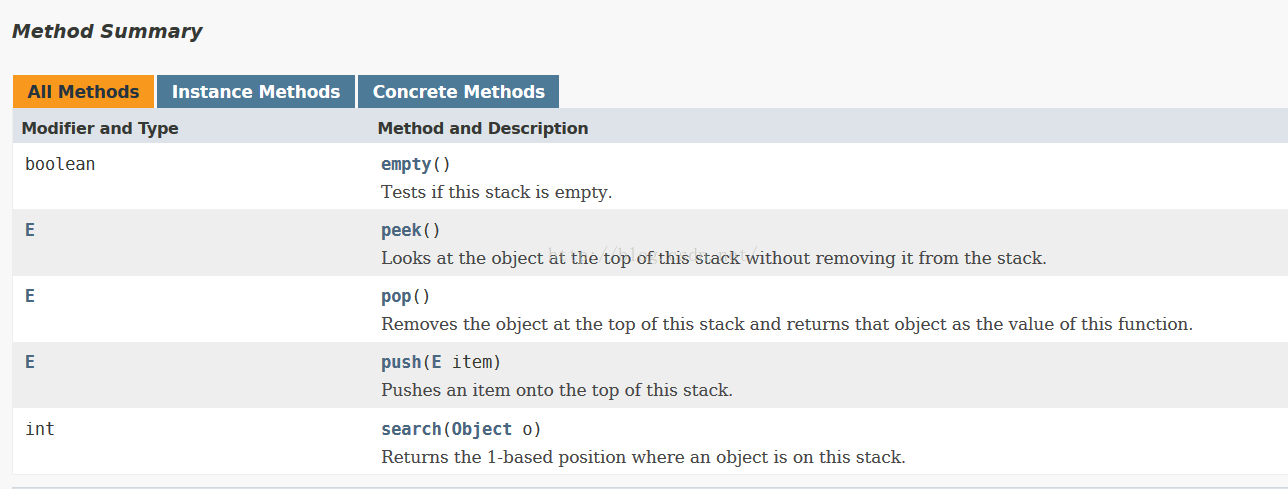Click the int return type in search row

tap(39, 429)
